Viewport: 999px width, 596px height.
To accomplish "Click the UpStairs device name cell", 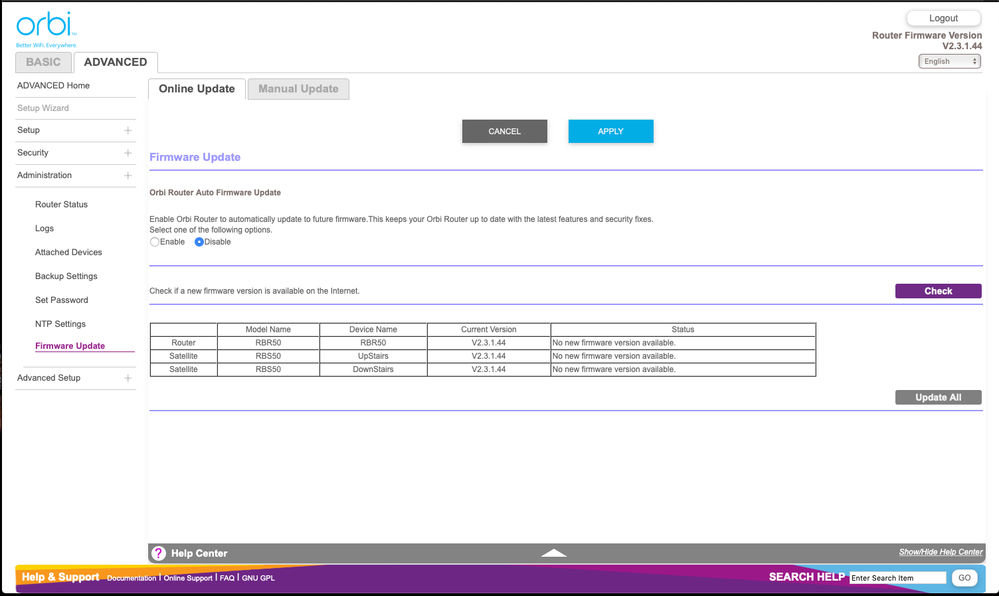I will coord(373,356).
